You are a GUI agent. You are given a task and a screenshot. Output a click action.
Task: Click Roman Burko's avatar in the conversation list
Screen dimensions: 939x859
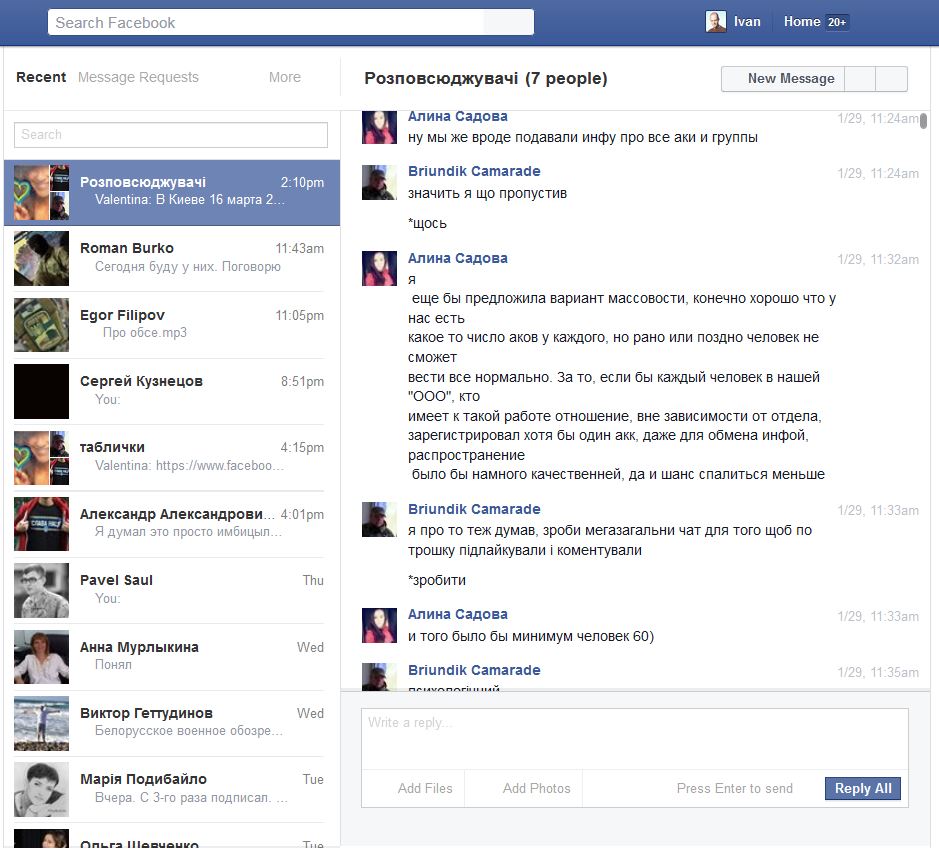pos(41,259)
